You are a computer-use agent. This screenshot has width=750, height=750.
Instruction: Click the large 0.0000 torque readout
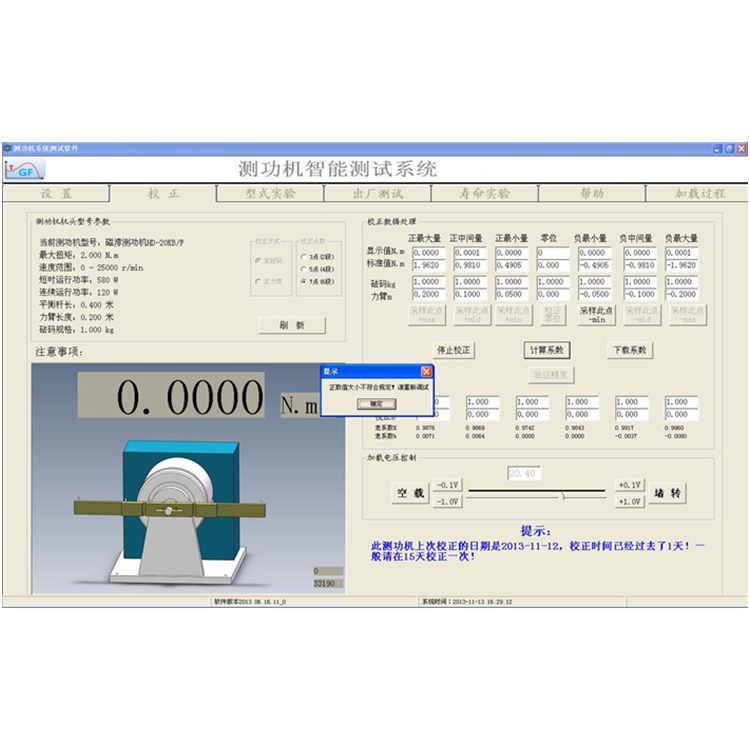(171, 395)
